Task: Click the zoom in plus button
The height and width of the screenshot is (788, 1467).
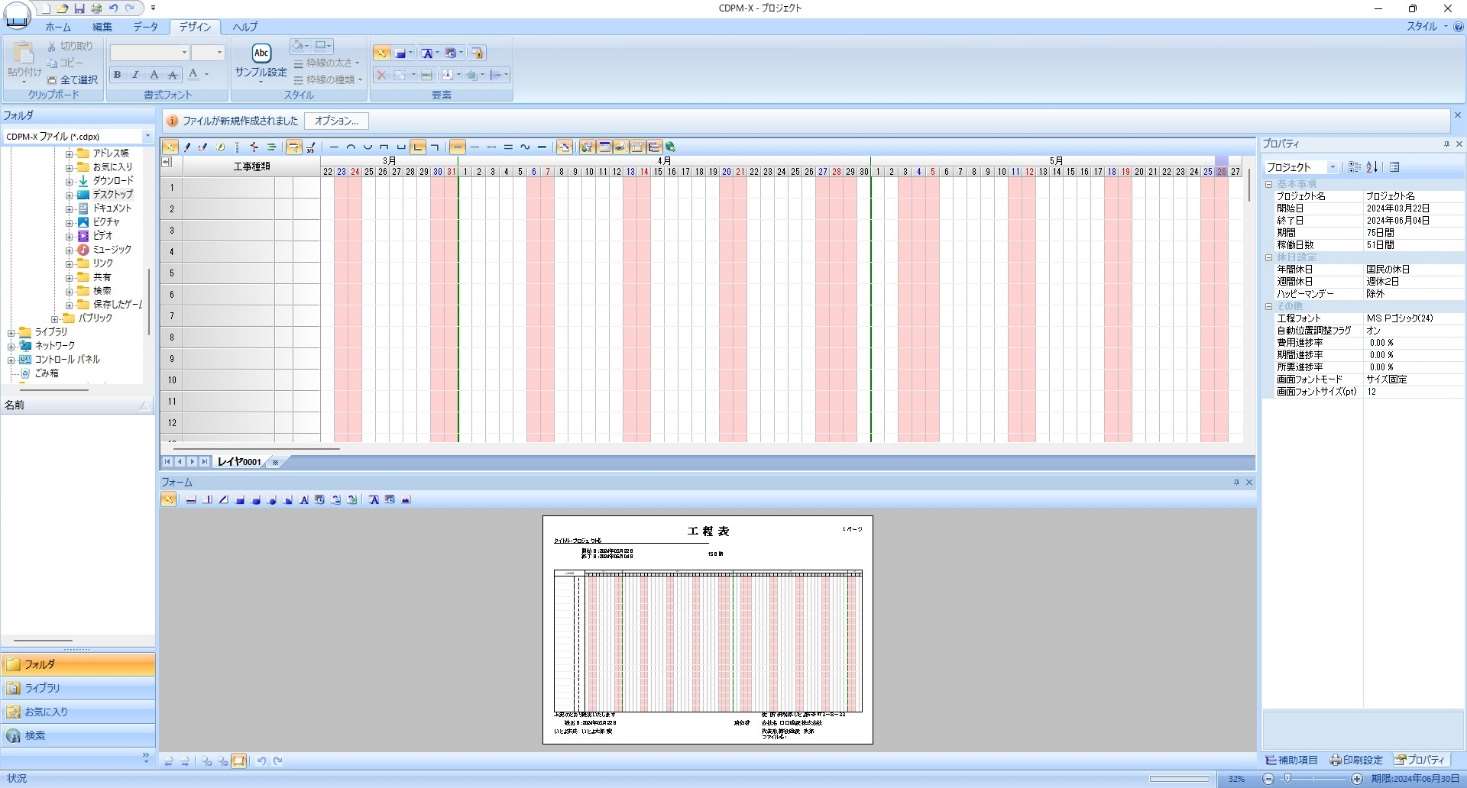Action: coord(1357,779)
